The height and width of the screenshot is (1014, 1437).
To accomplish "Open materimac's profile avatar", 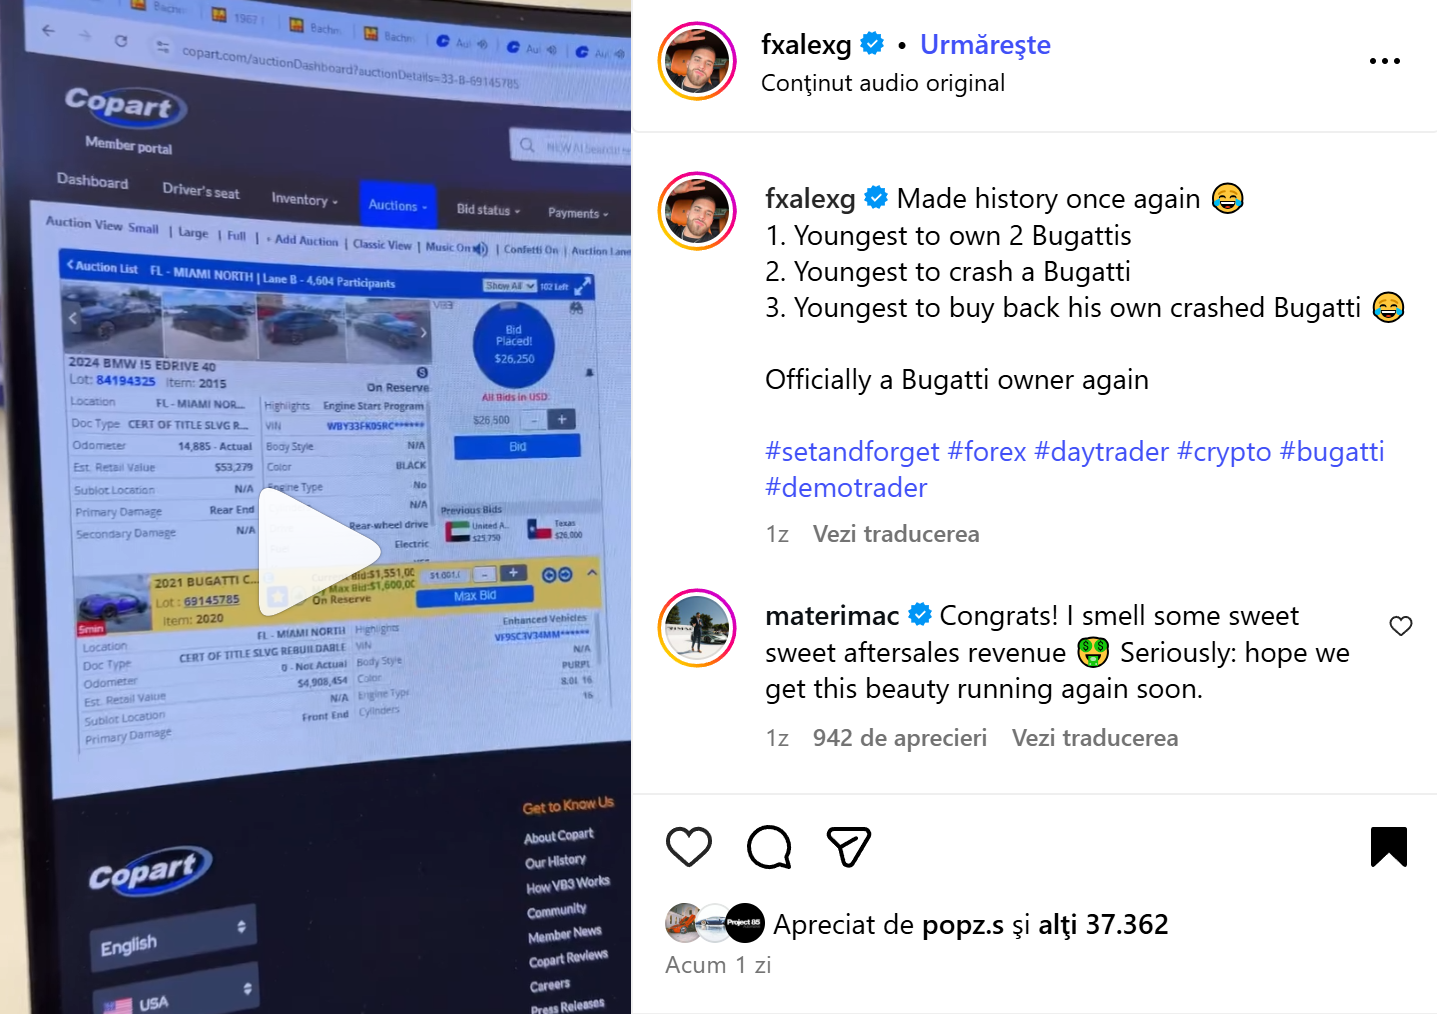I will click(697, 628).
